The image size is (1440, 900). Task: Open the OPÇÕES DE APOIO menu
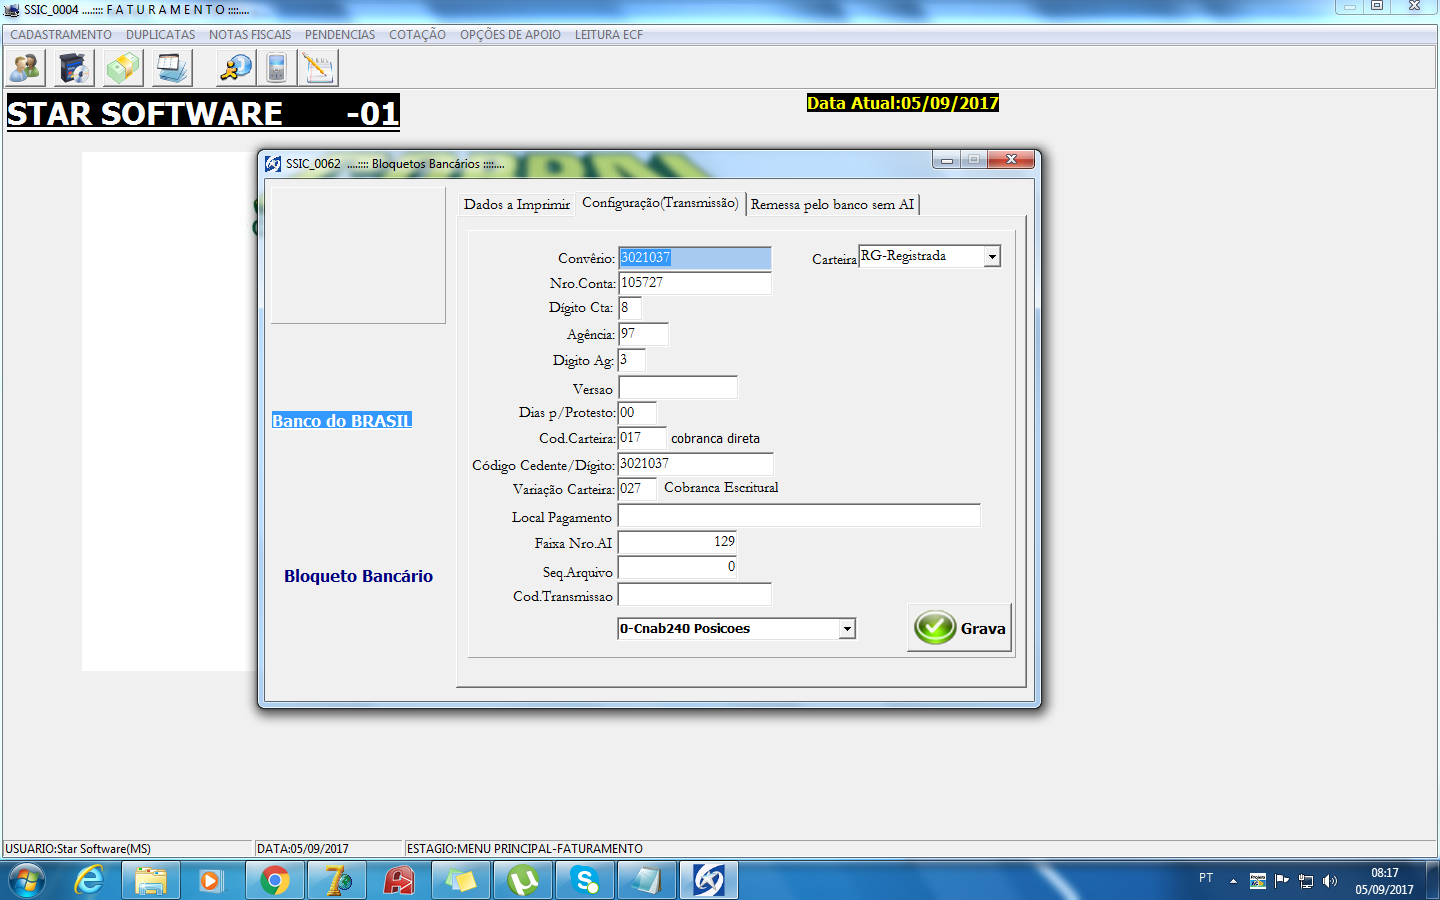(510, 35)
